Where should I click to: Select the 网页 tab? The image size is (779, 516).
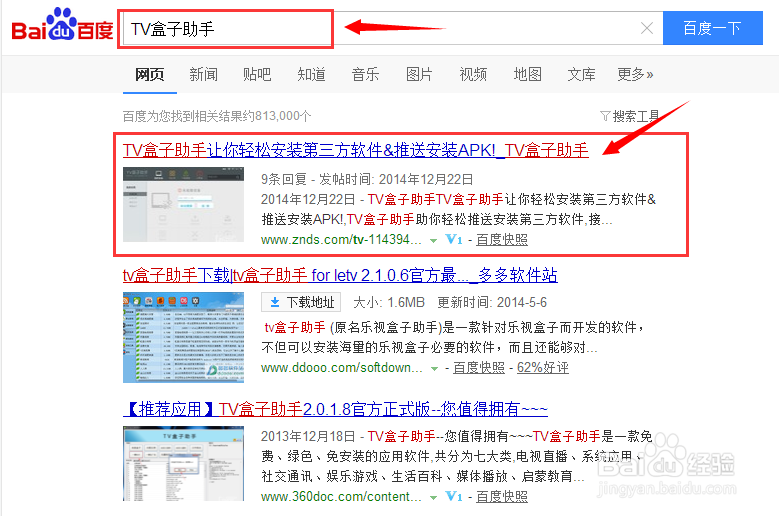click(x=150, y=74)
